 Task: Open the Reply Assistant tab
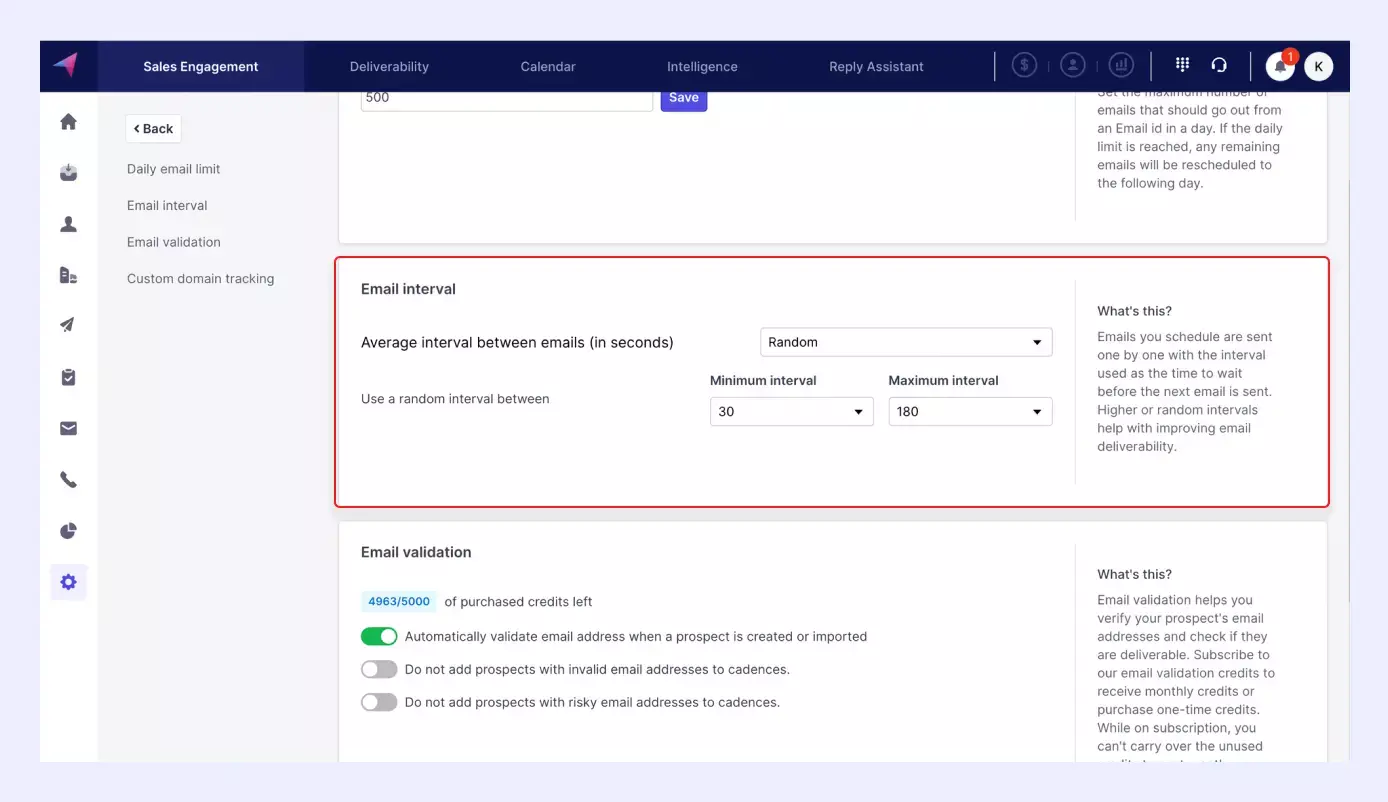pyautogui.click(x=876, y=67)
